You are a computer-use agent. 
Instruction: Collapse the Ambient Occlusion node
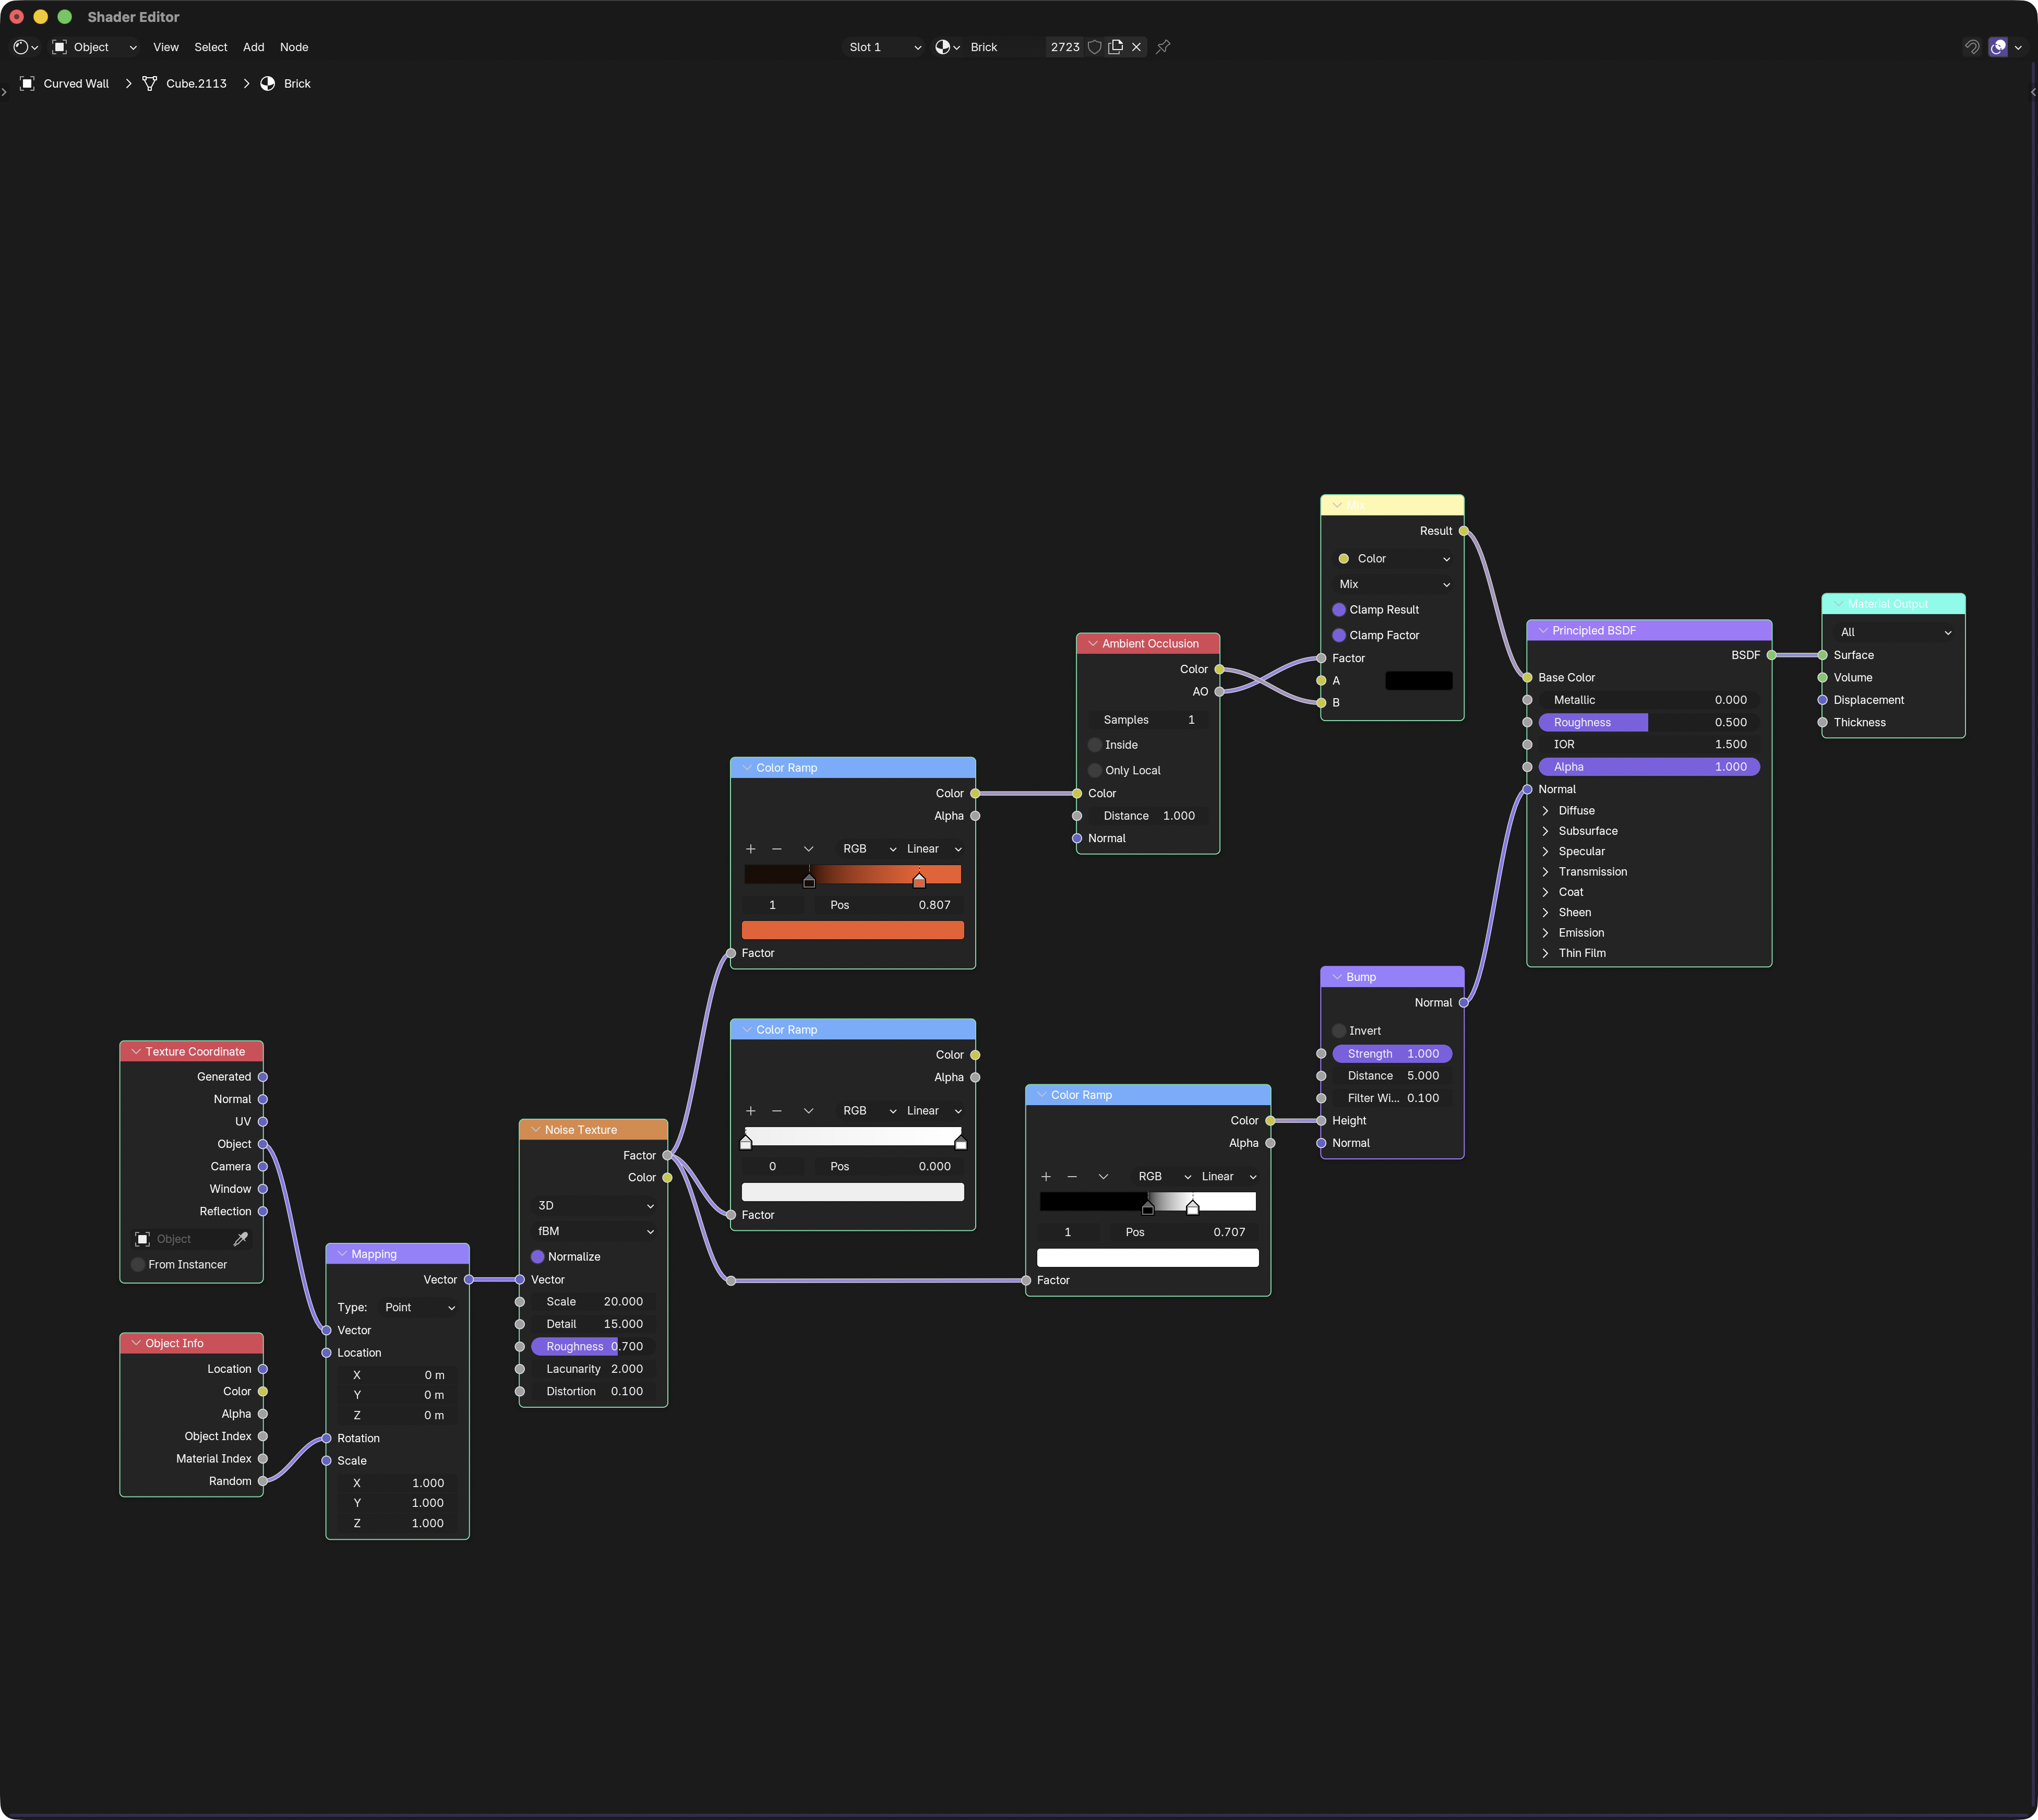[1093, 644]
